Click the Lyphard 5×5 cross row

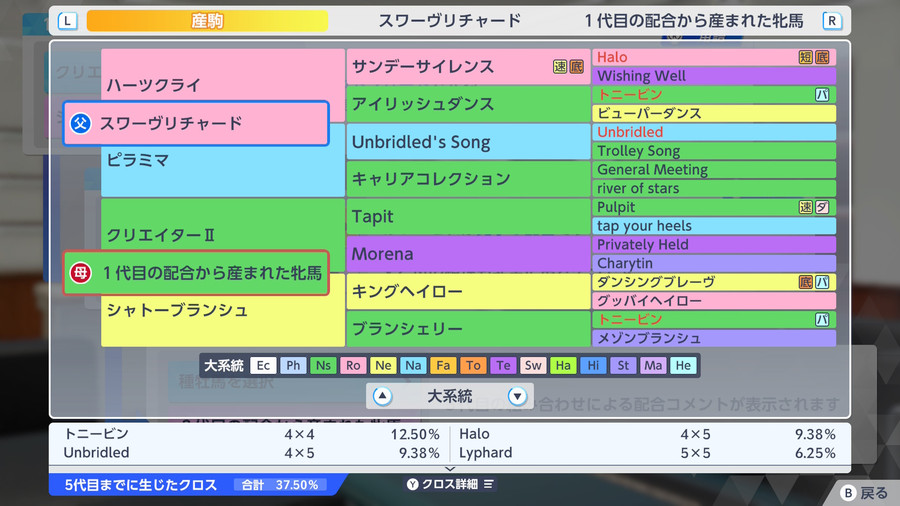pyautogui.click(x=647, y=453)
